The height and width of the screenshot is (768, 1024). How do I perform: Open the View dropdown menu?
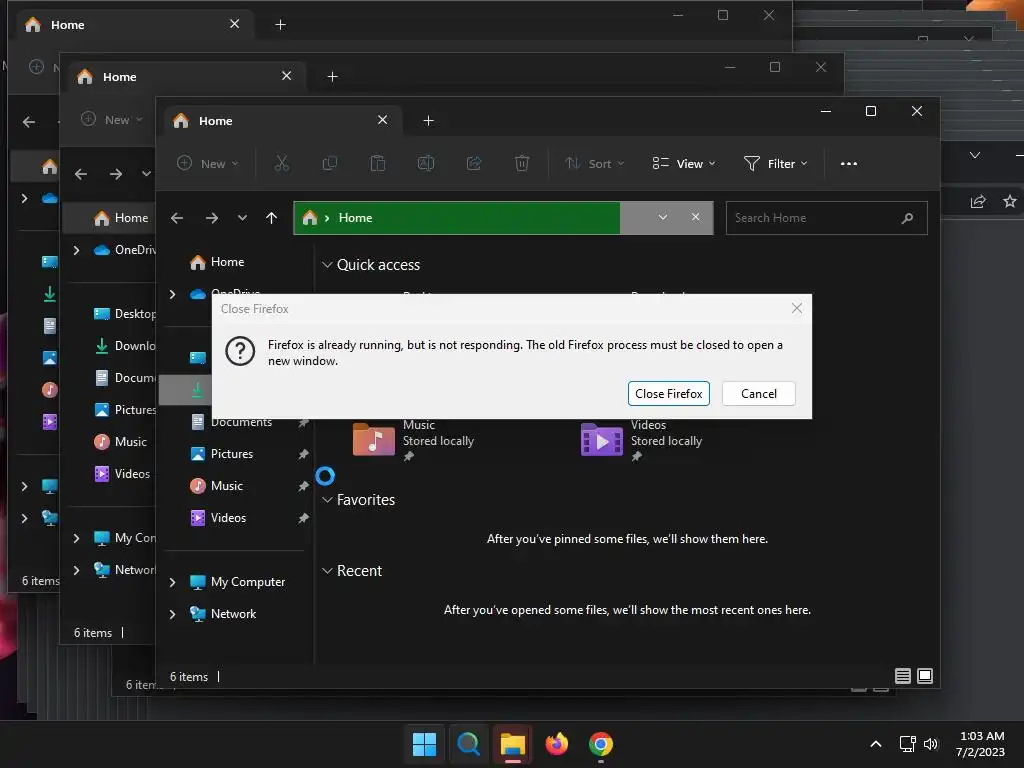point(684,163)
